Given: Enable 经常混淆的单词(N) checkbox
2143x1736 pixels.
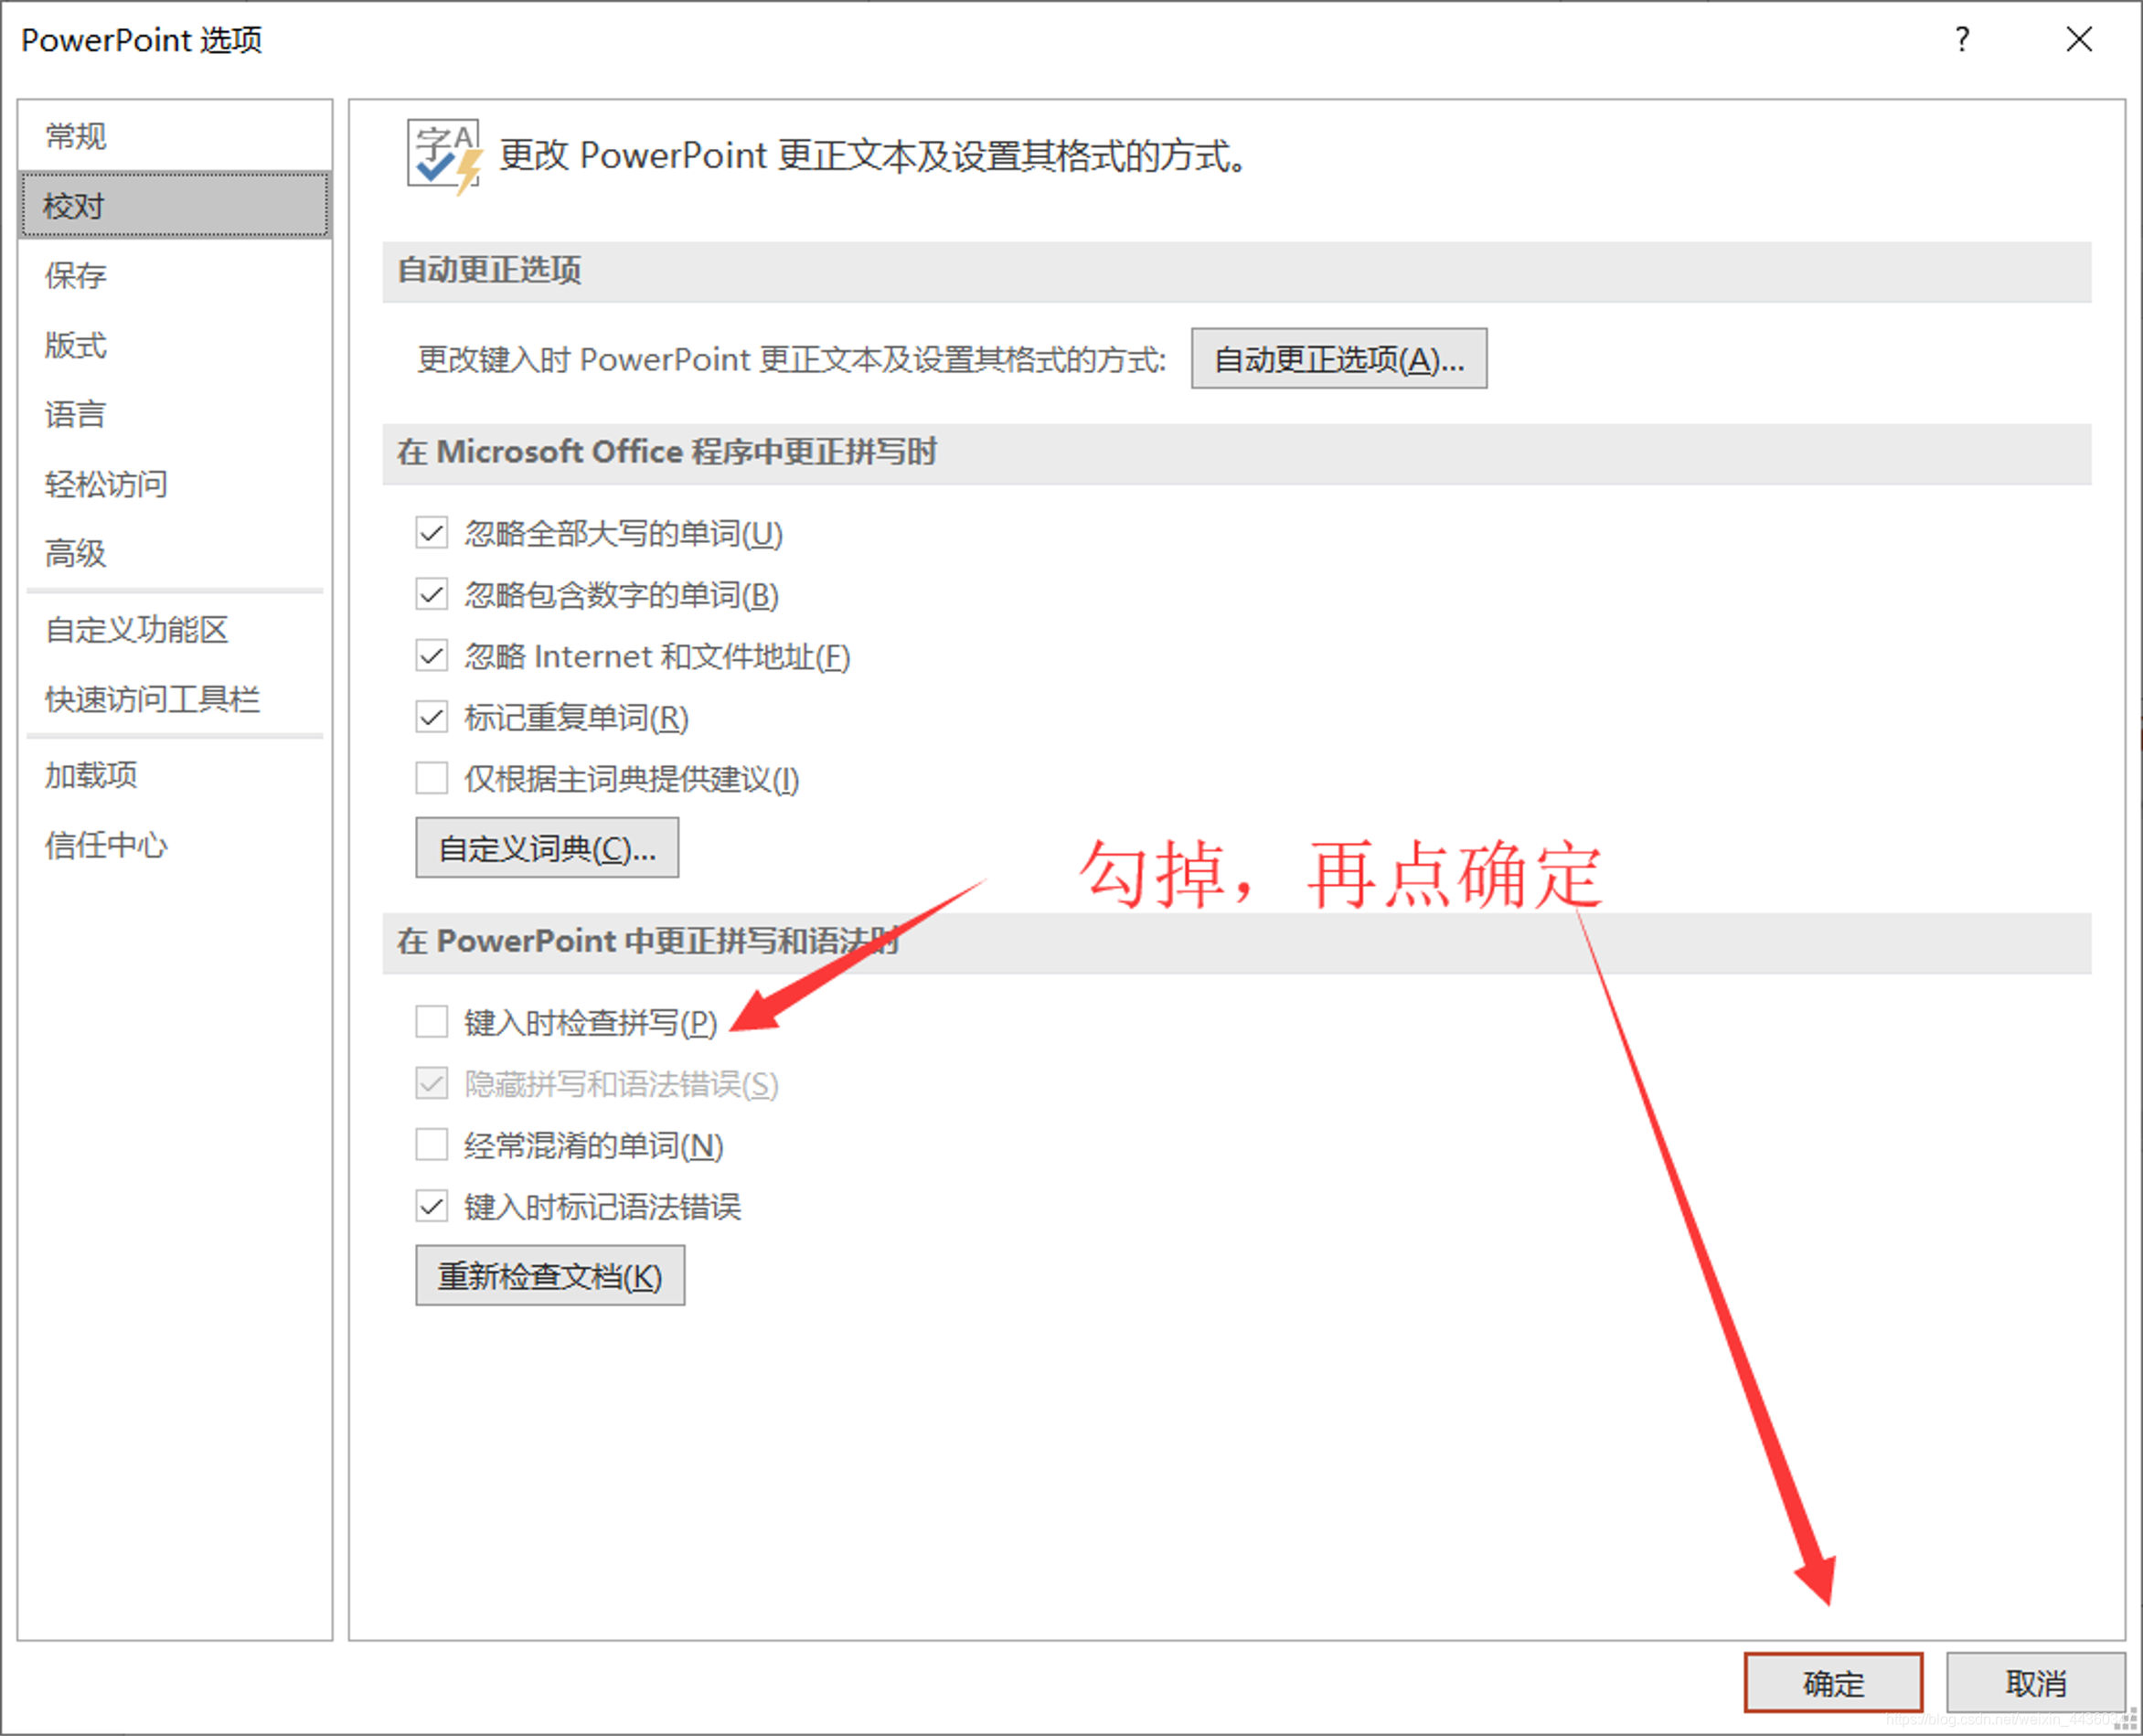Looking at the screenshot, I should click(x=432, y=1145).
